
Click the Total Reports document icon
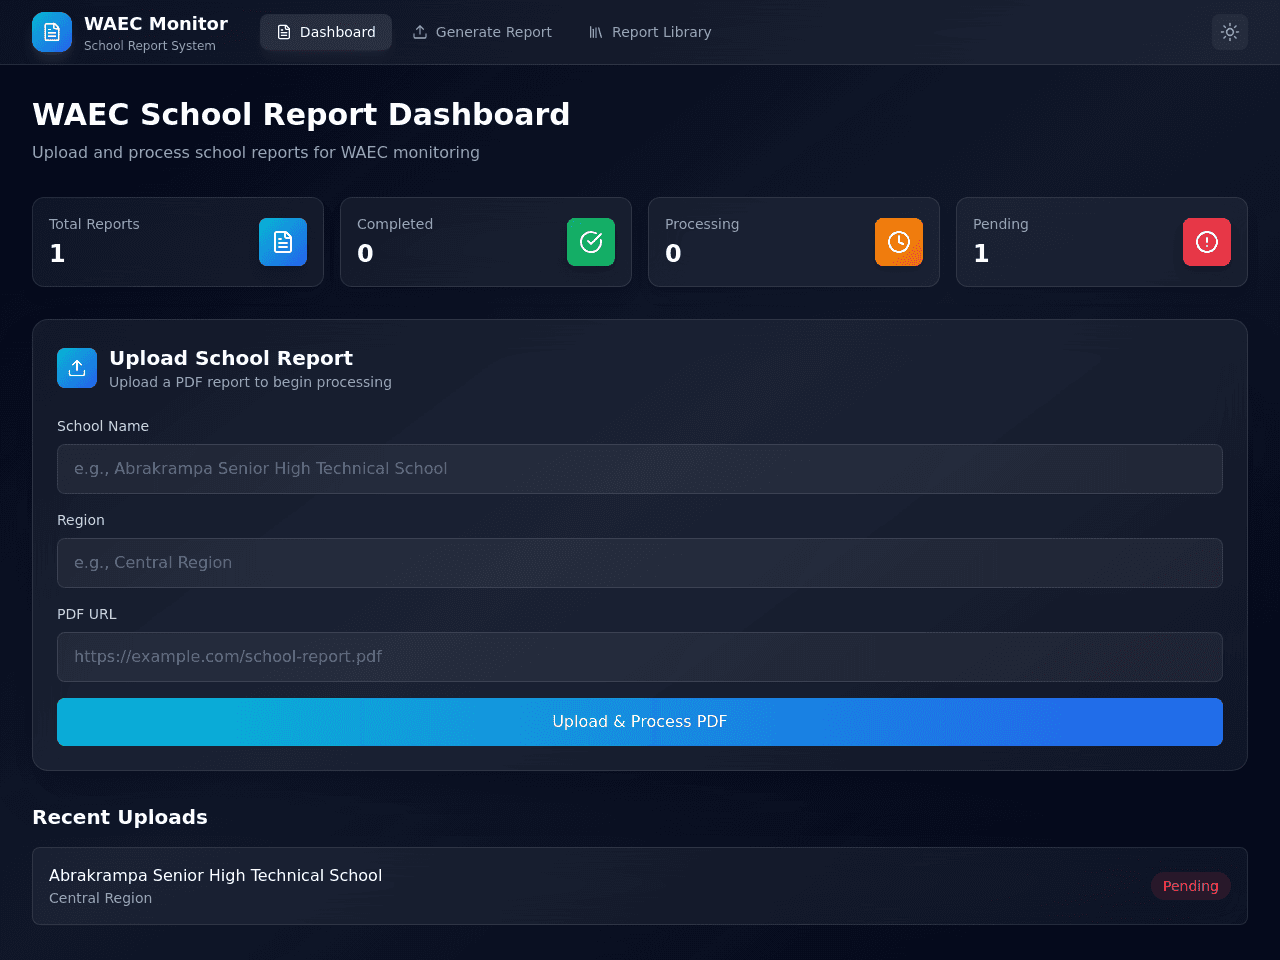tap(283, 242)
